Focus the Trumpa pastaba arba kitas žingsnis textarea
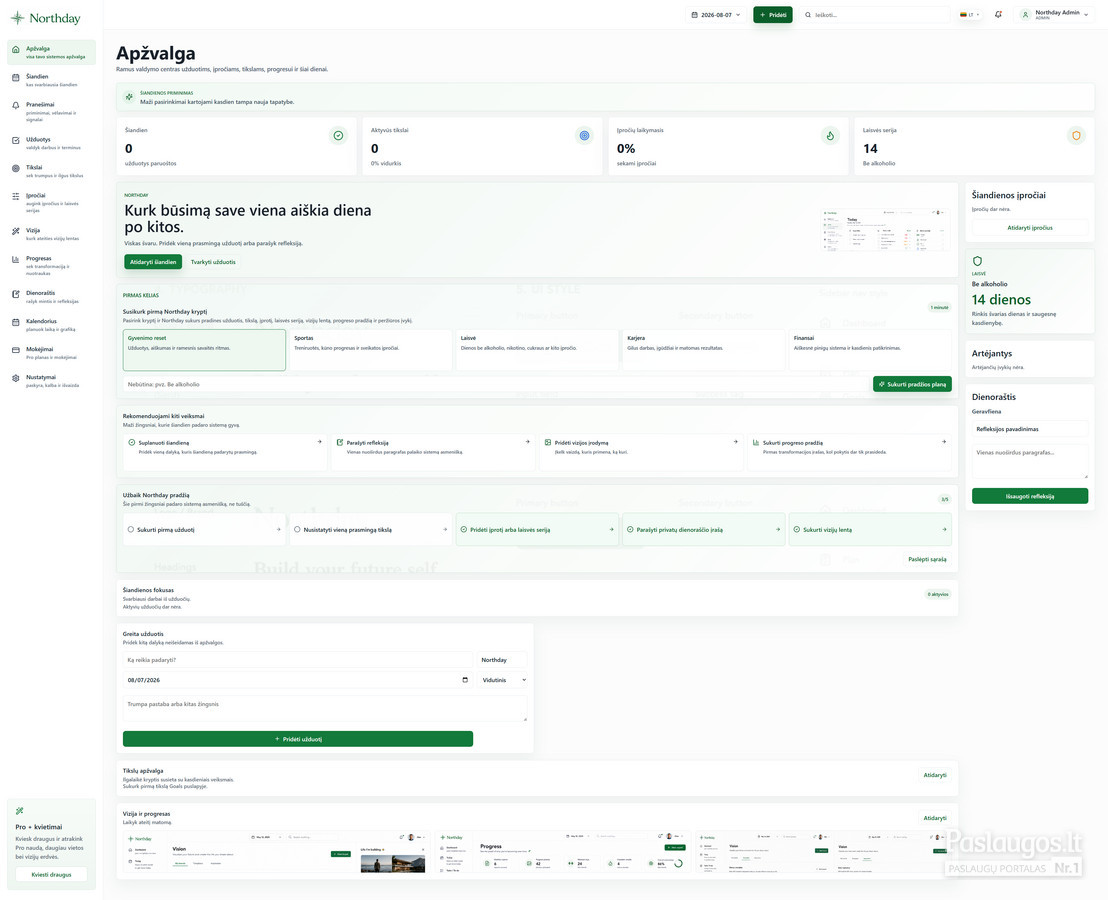This screenshot has width=1108, height=900. 325,709
